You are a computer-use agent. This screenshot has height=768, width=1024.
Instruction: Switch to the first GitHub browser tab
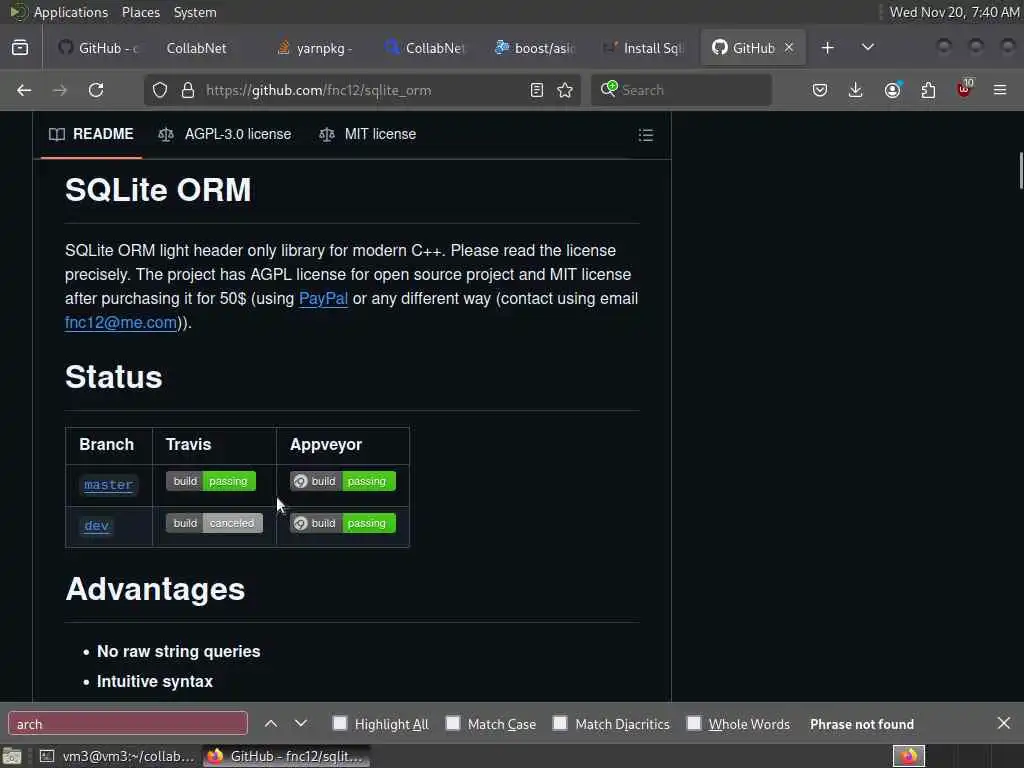coord(98,48)
